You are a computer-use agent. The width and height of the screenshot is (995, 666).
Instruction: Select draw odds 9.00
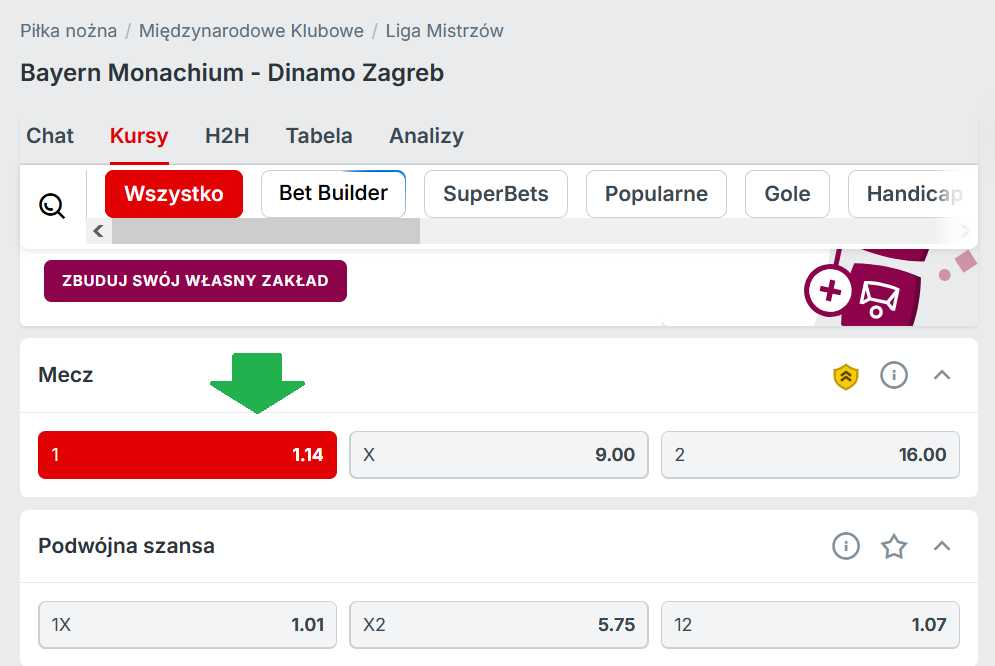pos(498,455)
